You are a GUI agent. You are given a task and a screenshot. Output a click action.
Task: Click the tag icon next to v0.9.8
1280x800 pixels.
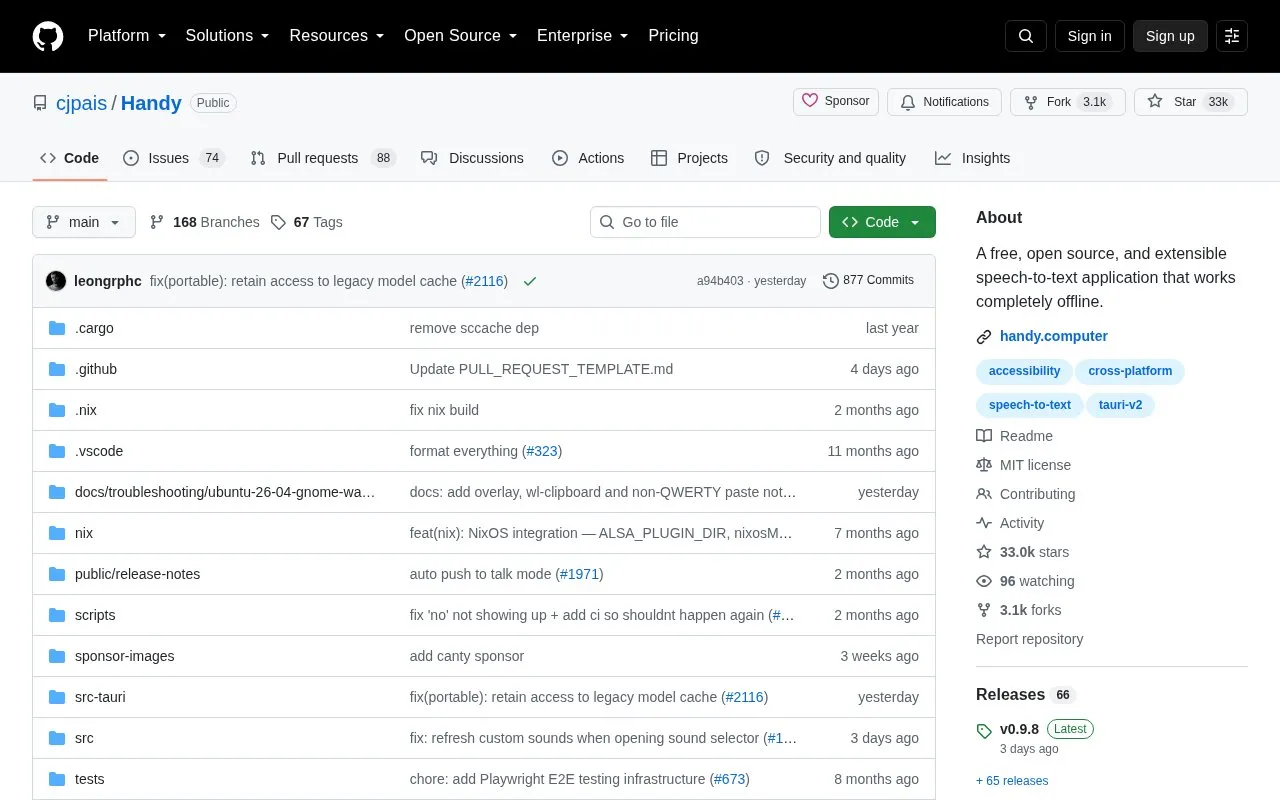coord(984,731)
